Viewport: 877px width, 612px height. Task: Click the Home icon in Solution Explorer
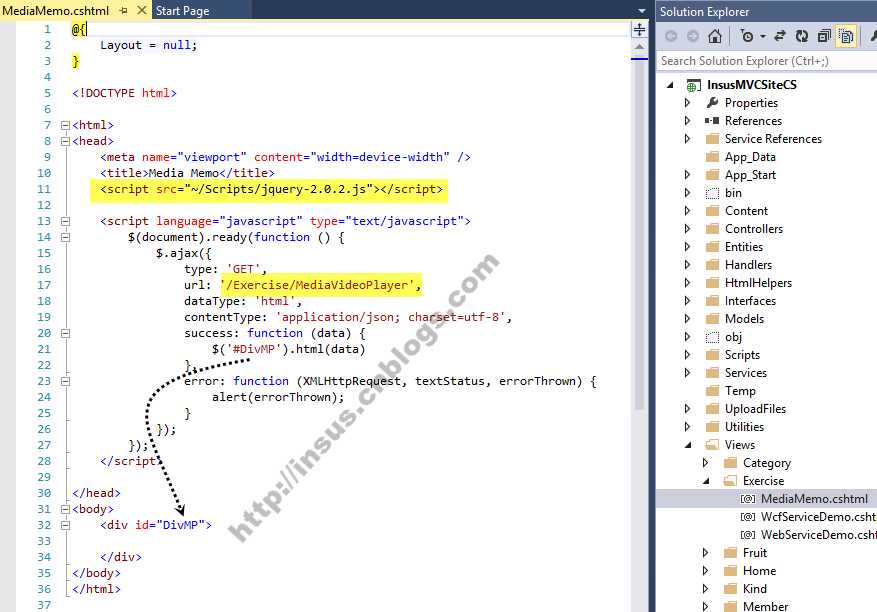click(x=715, y=36)
